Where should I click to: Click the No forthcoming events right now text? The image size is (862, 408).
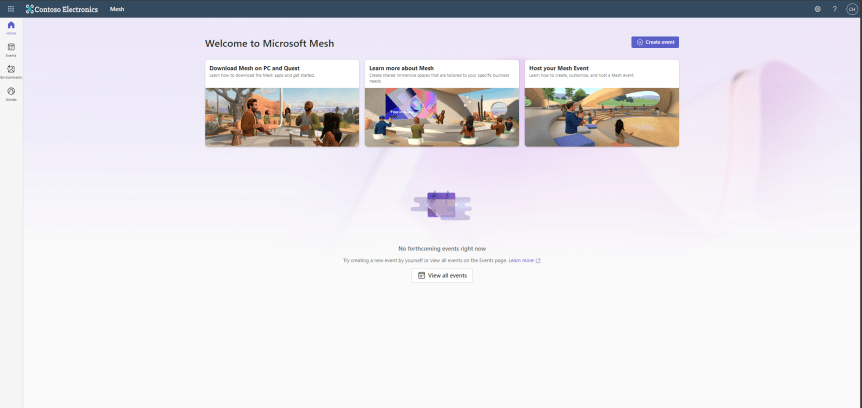tap(442, 249)
